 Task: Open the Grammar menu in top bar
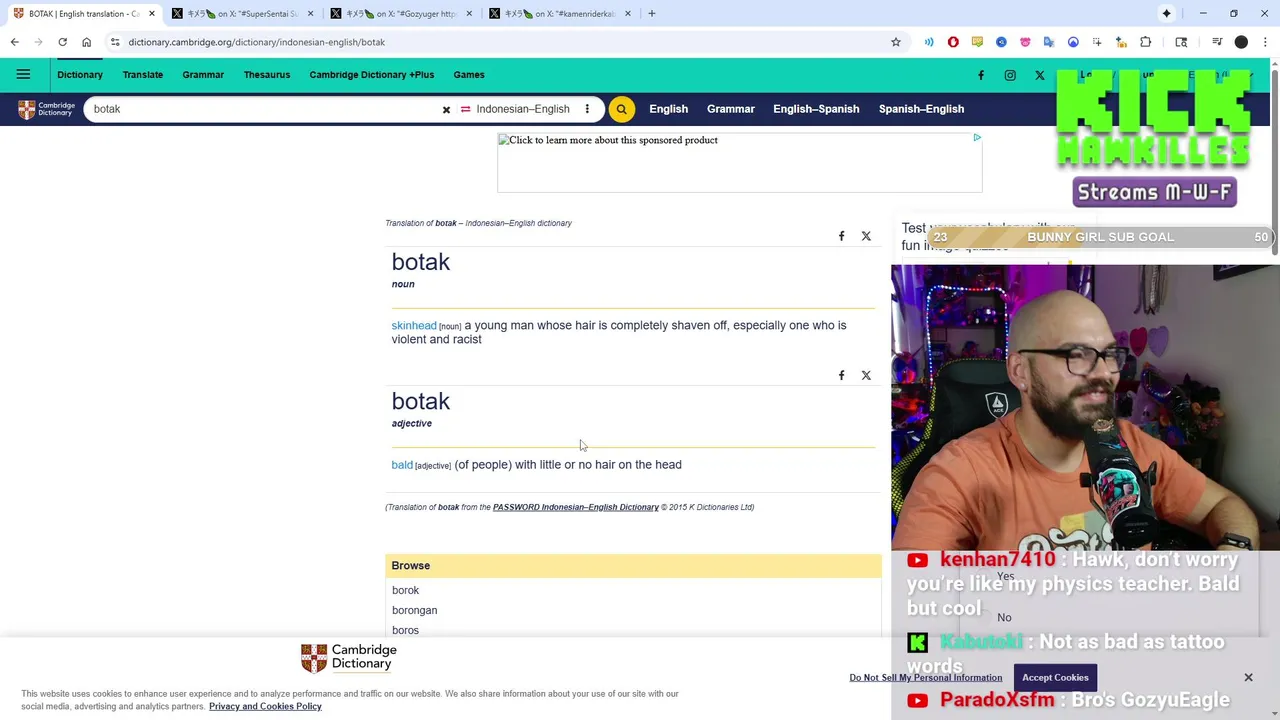[203, 74]
